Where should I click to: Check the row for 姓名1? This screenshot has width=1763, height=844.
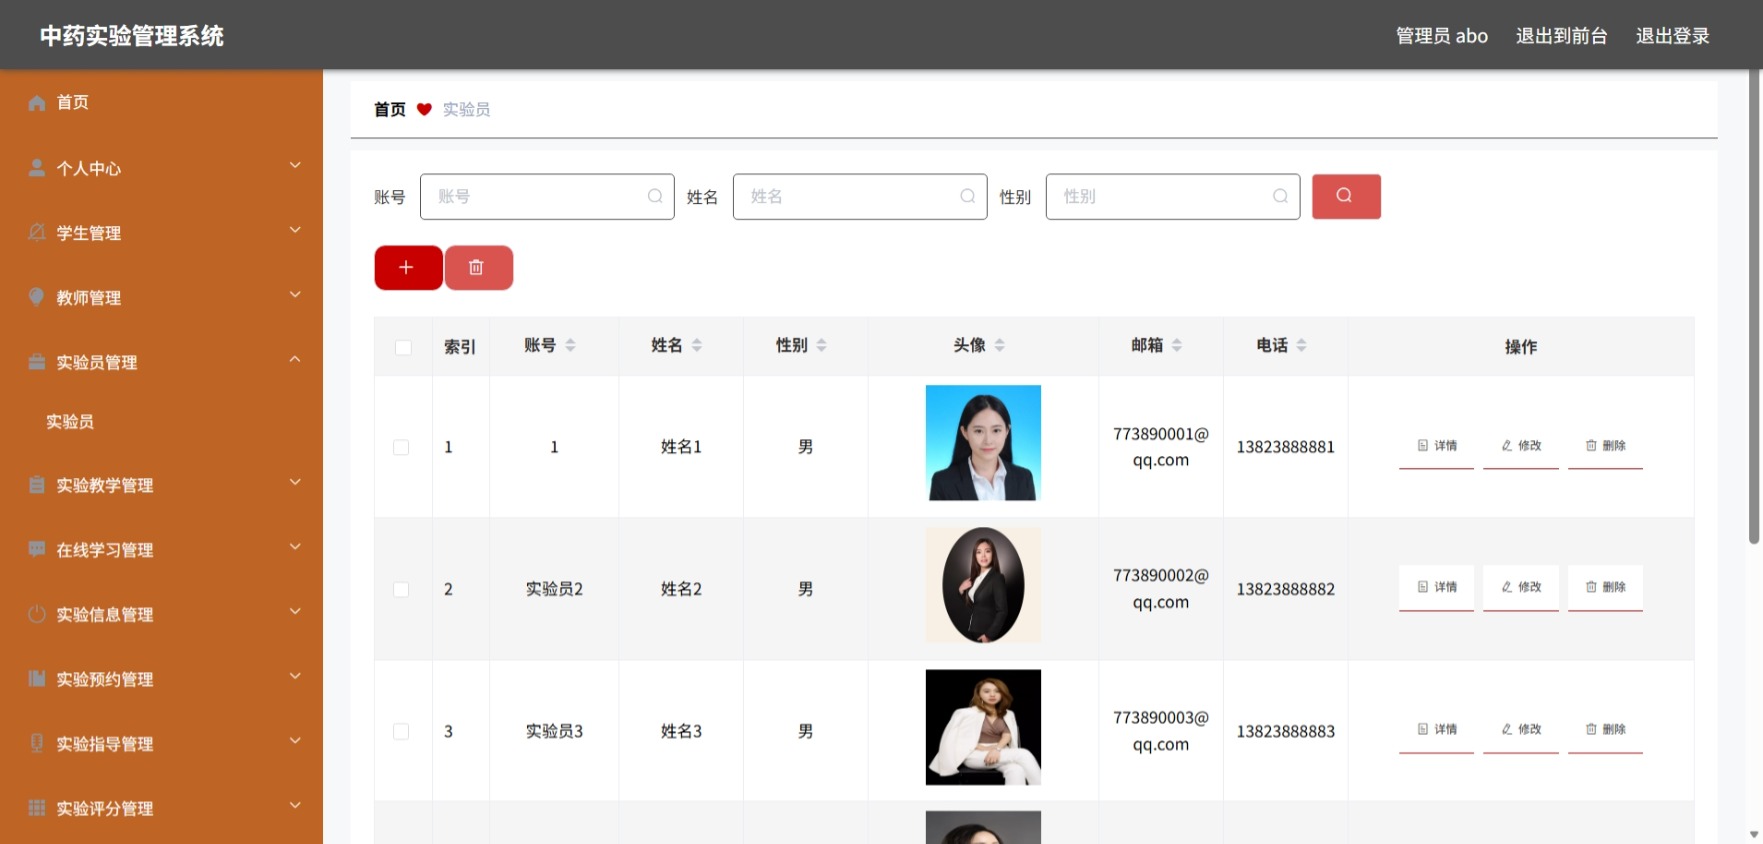[x=401, y=447]
